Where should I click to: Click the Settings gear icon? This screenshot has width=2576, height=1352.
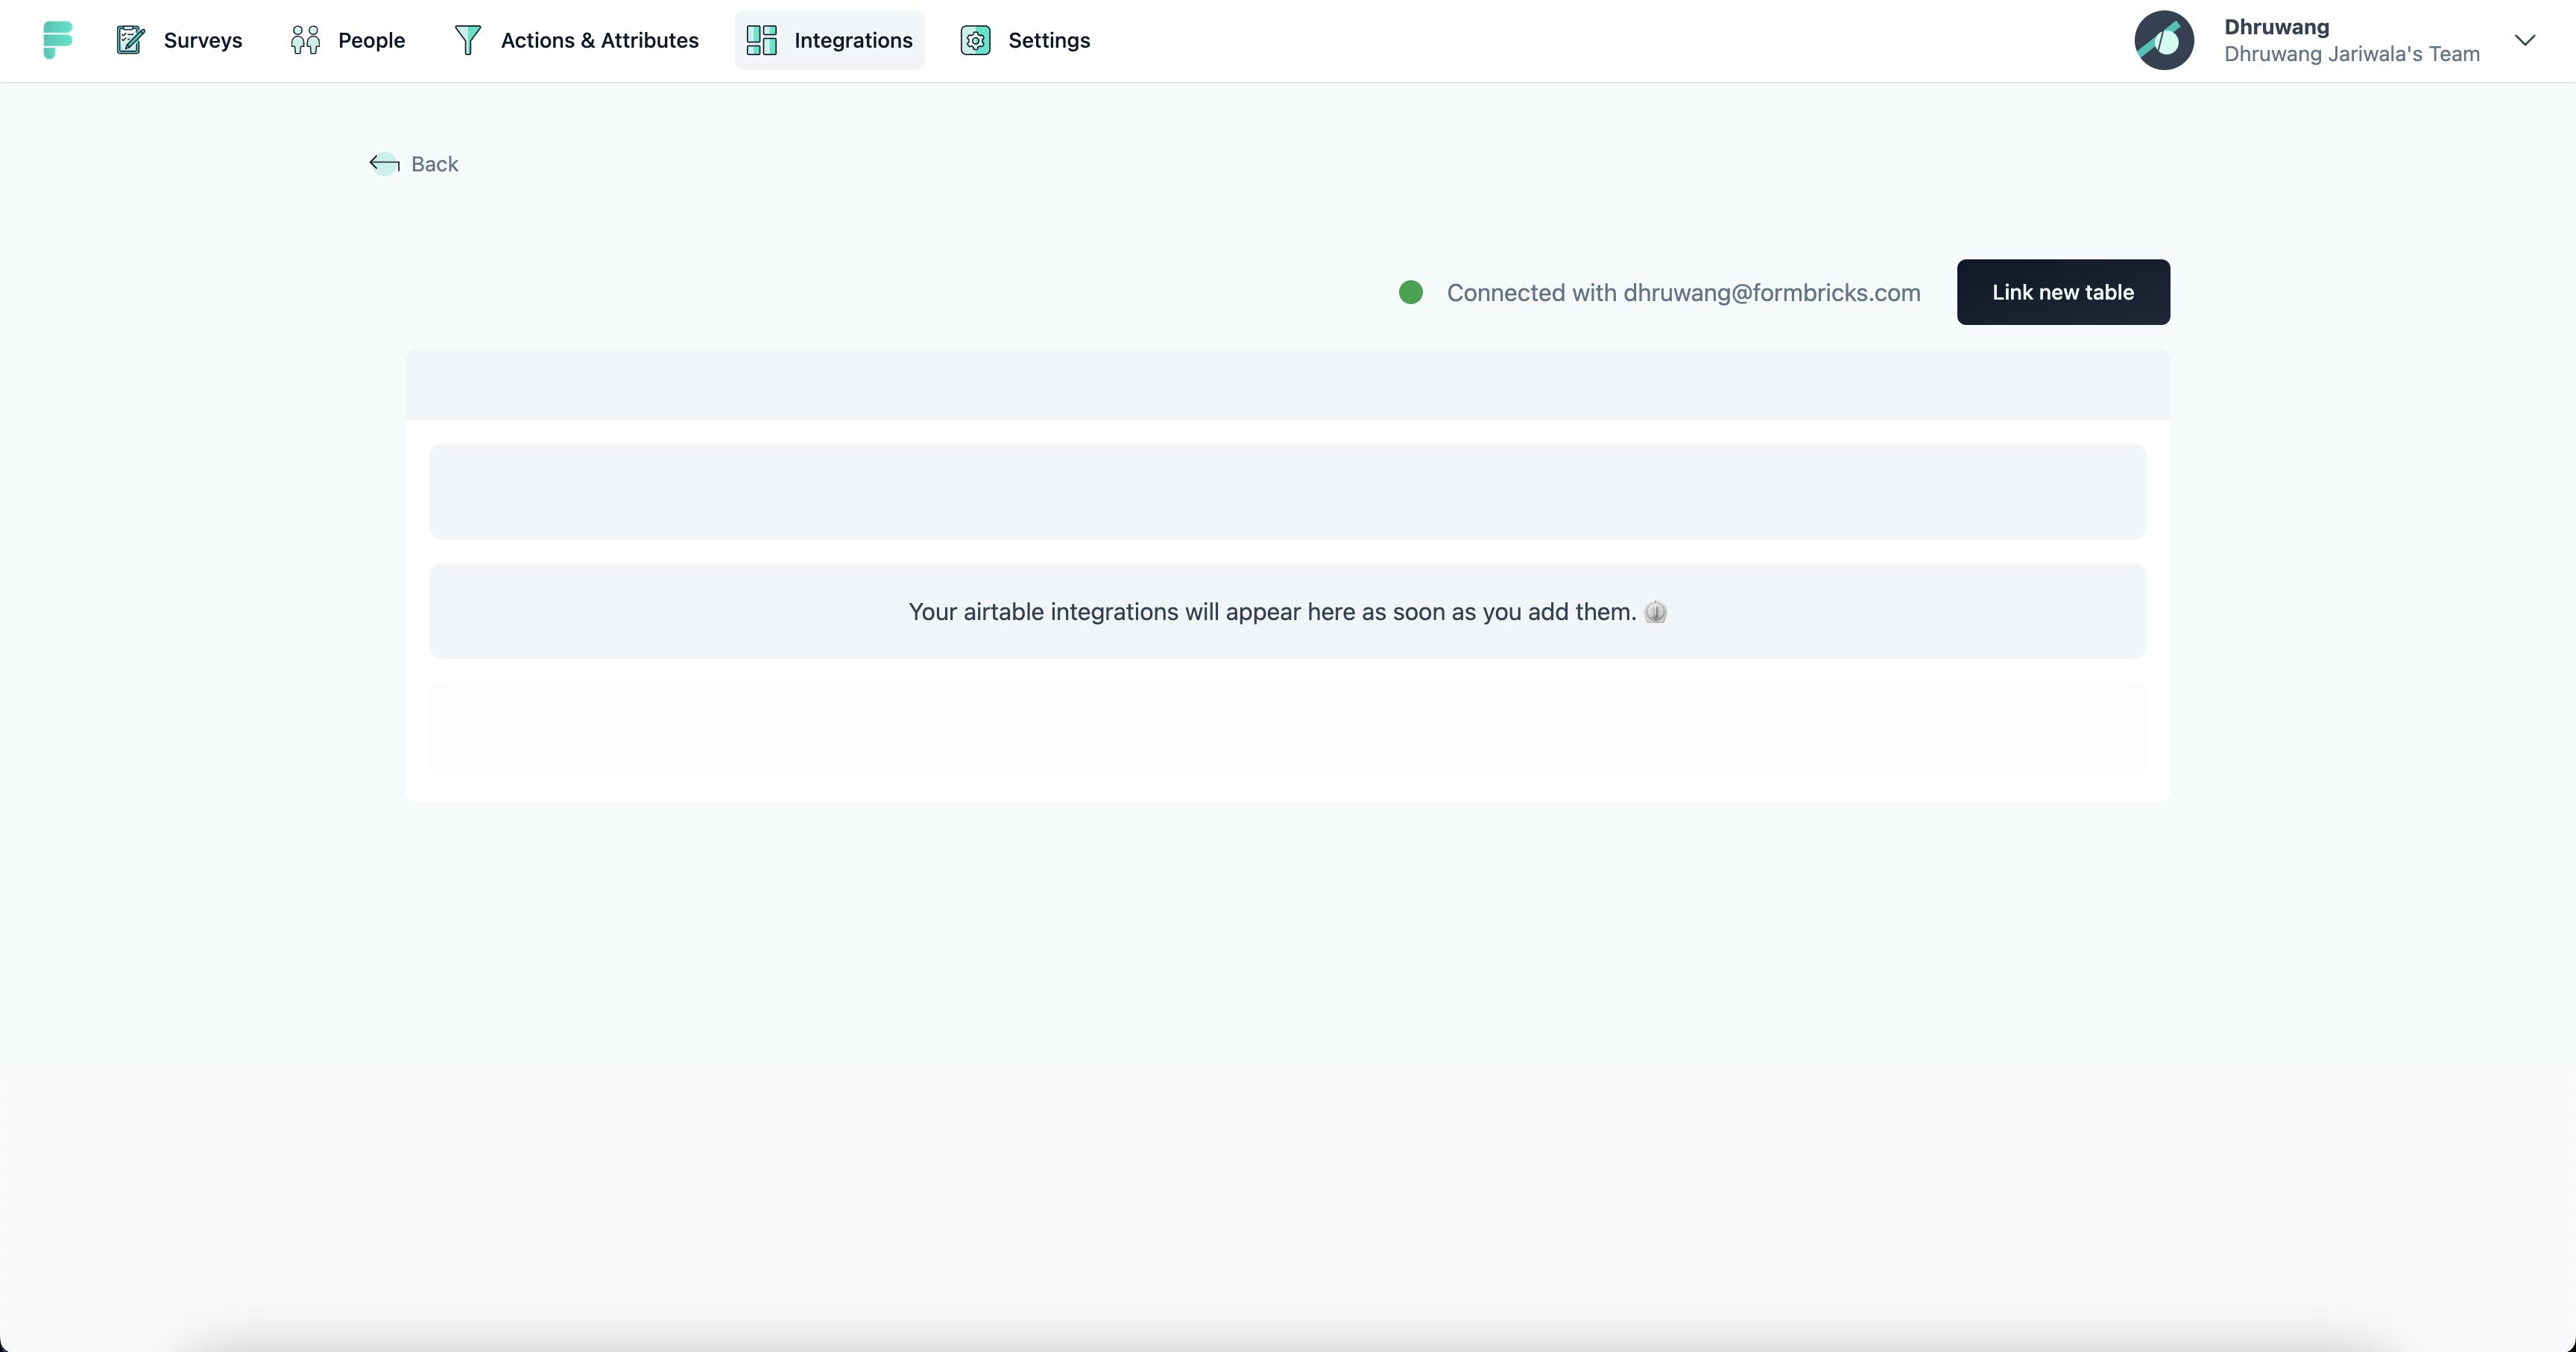pos(976,40)
